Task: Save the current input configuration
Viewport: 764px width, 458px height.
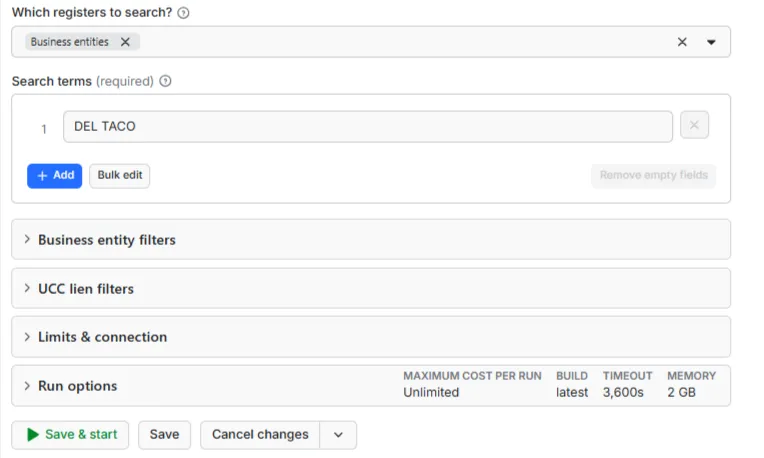Action: [x=164, y=435]
